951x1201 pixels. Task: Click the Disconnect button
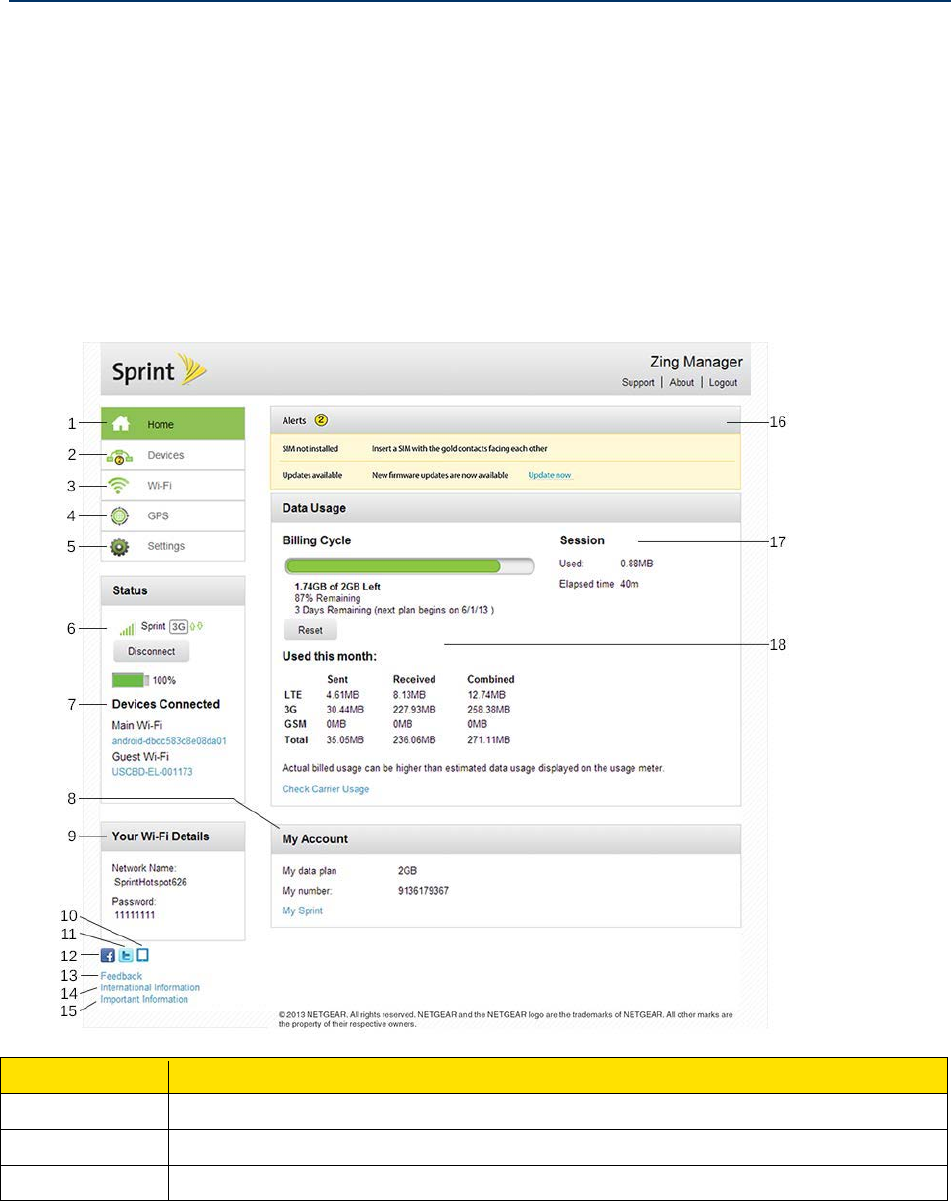coord(151,651)
